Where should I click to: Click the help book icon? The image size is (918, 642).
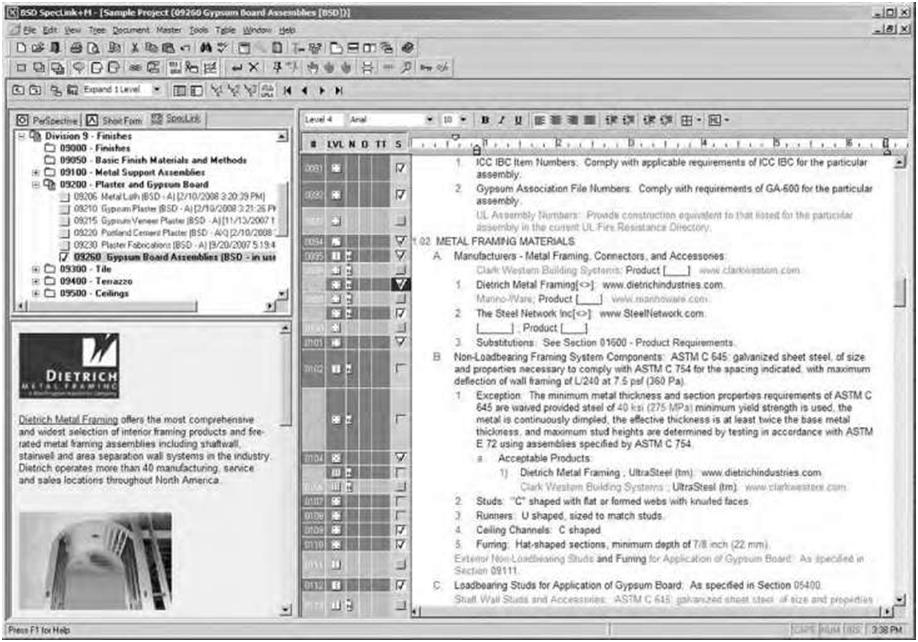(x=408, y=48)
